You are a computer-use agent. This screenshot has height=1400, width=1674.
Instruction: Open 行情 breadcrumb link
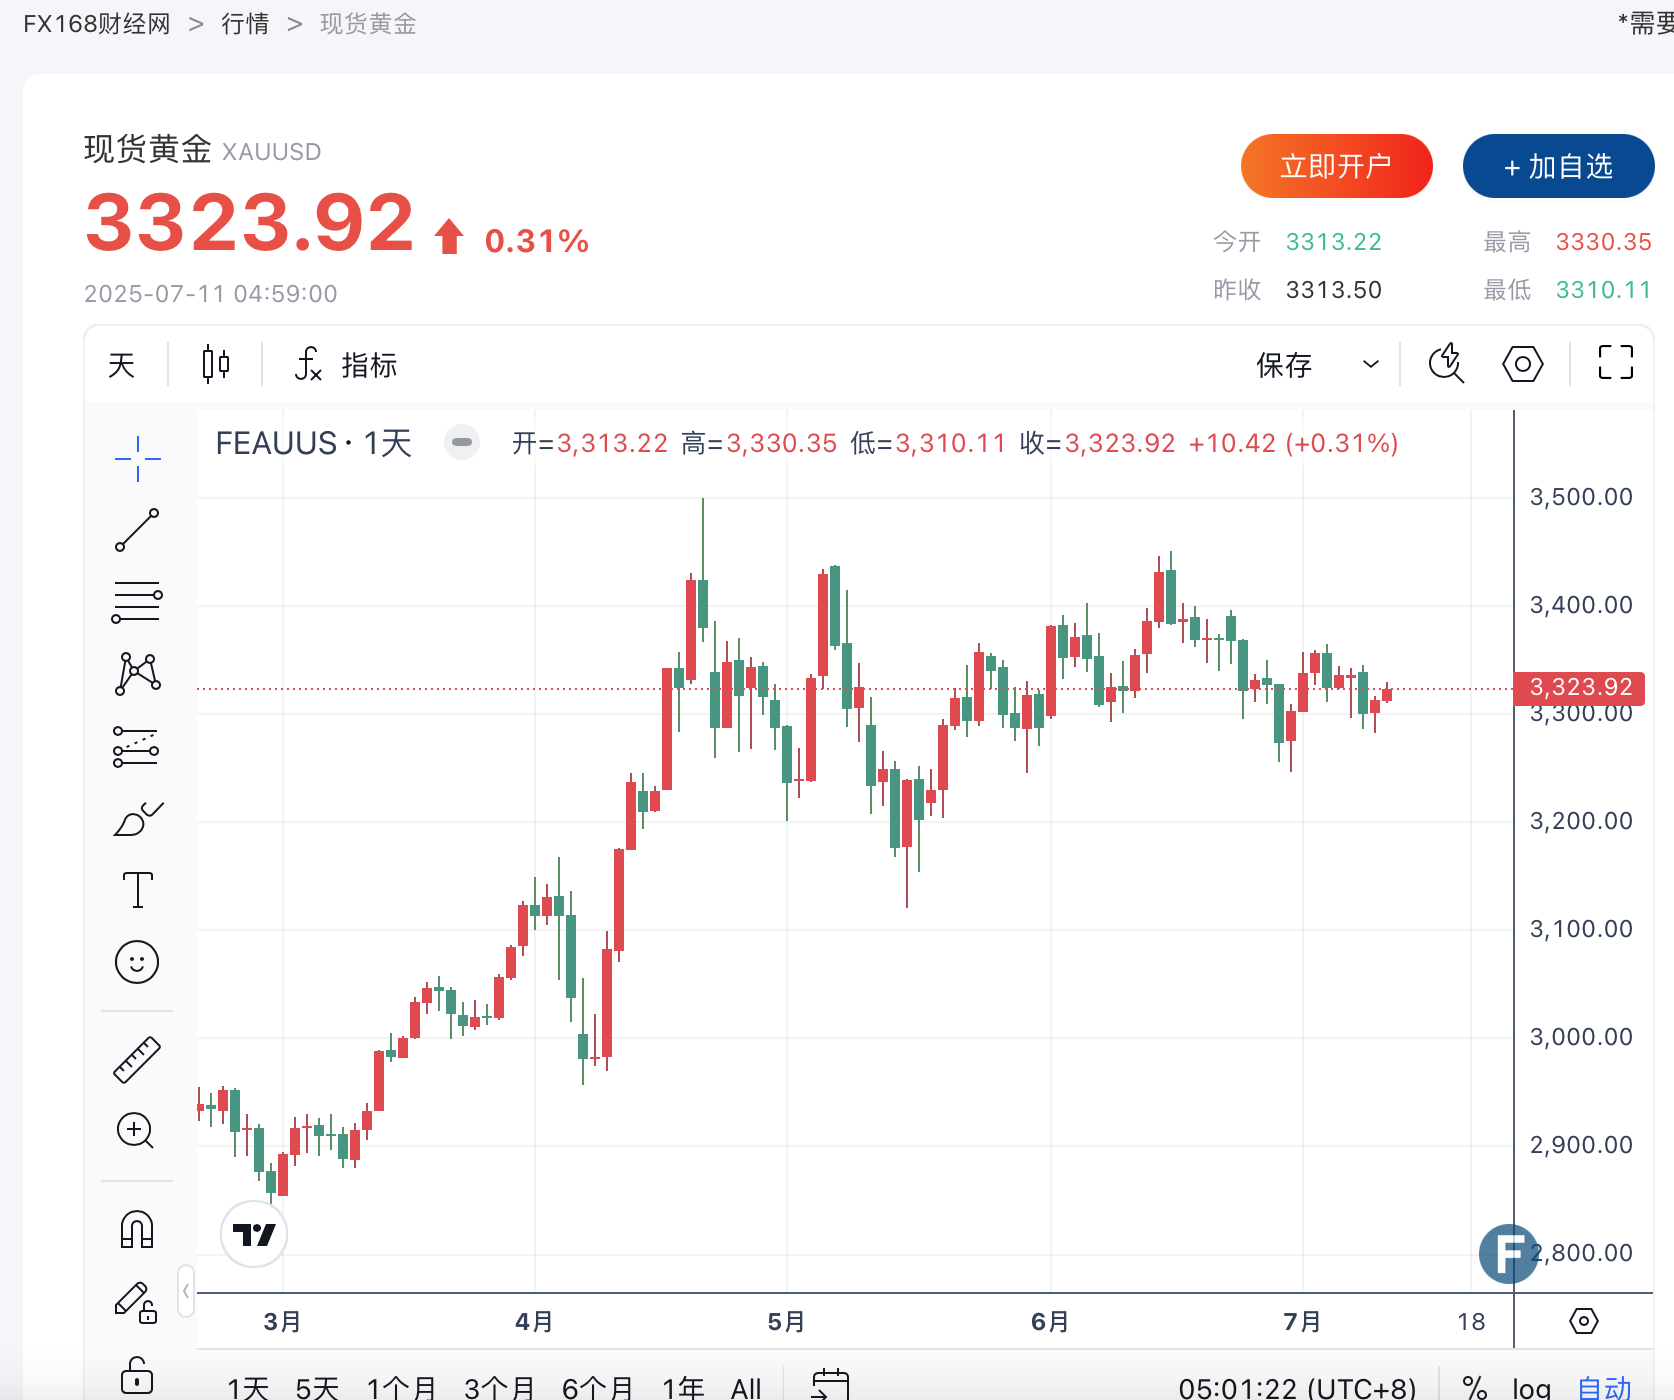click(x=245, y=24)
